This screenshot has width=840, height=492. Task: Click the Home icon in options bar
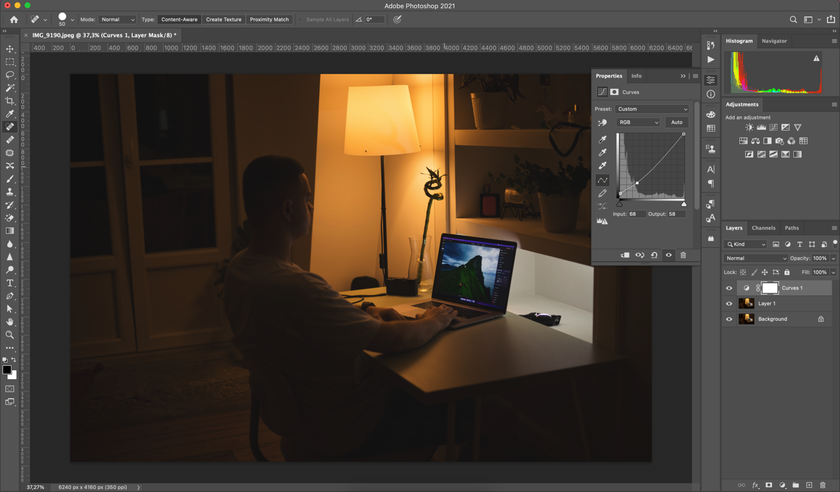[14, 19]
